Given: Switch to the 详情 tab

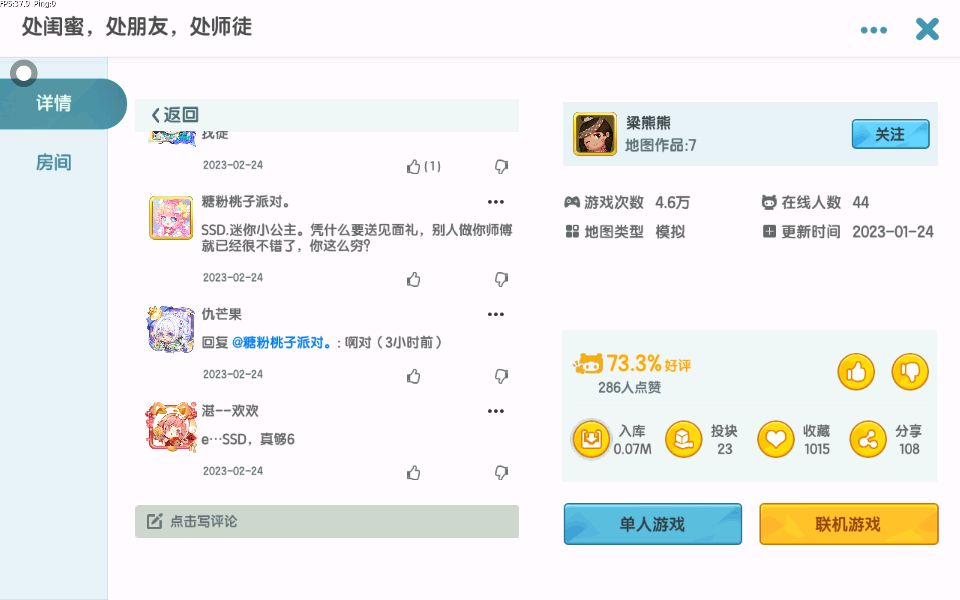Looking at the screenshot, I should click(x=55, y=103).
